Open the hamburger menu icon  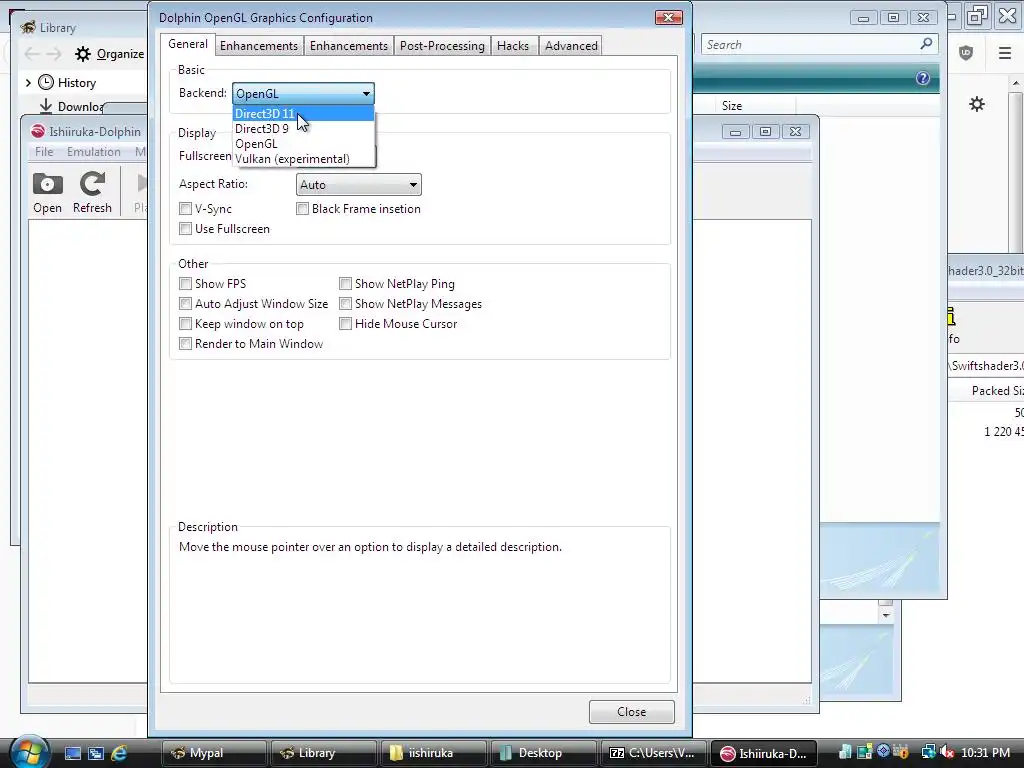click(1005, 53)
